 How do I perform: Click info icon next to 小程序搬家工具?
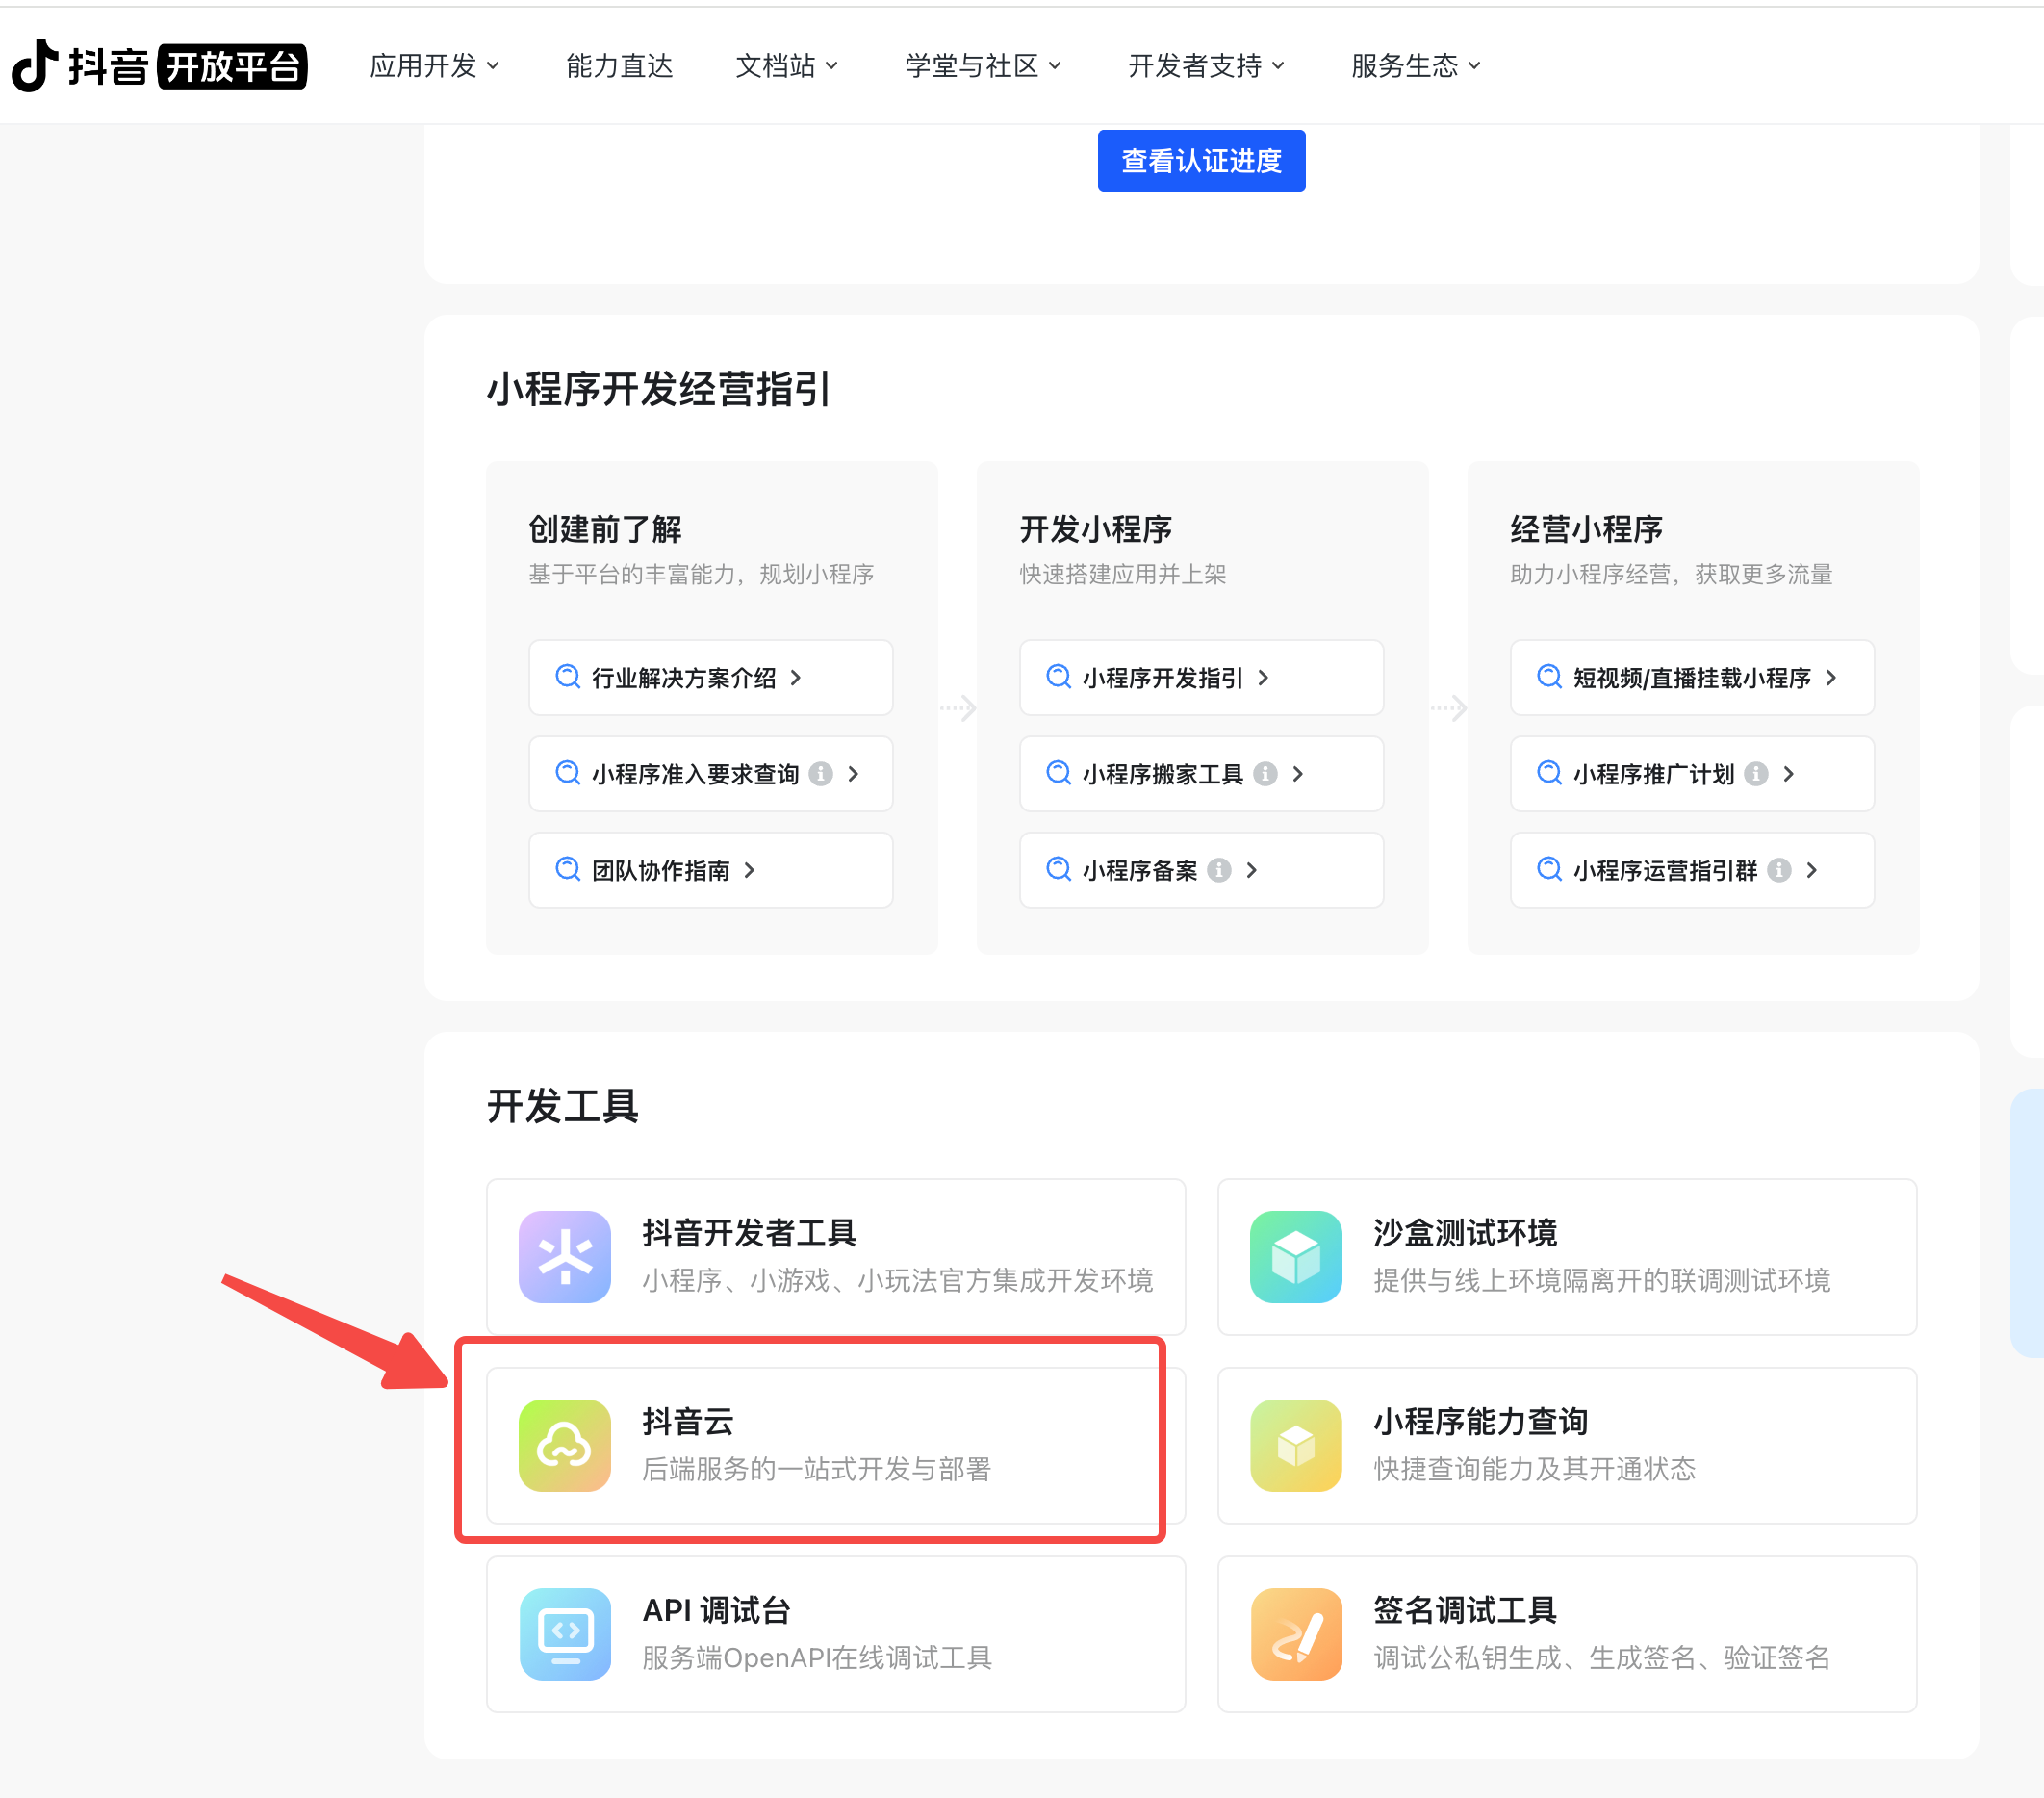tap(1265, 774)
